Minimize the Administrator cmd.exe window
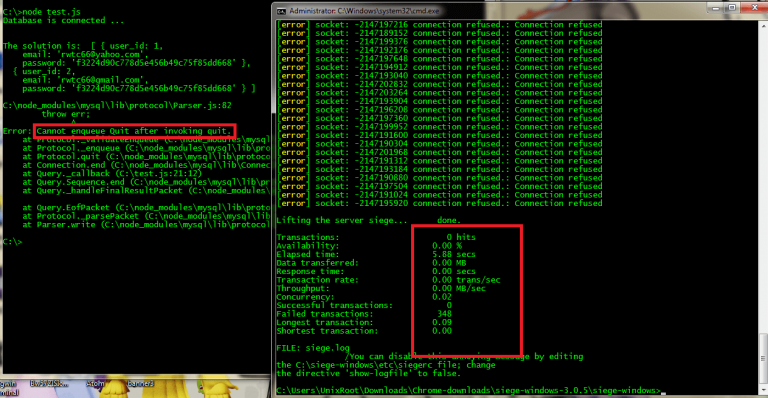This screenshot has width=768, height=398. 716,8
